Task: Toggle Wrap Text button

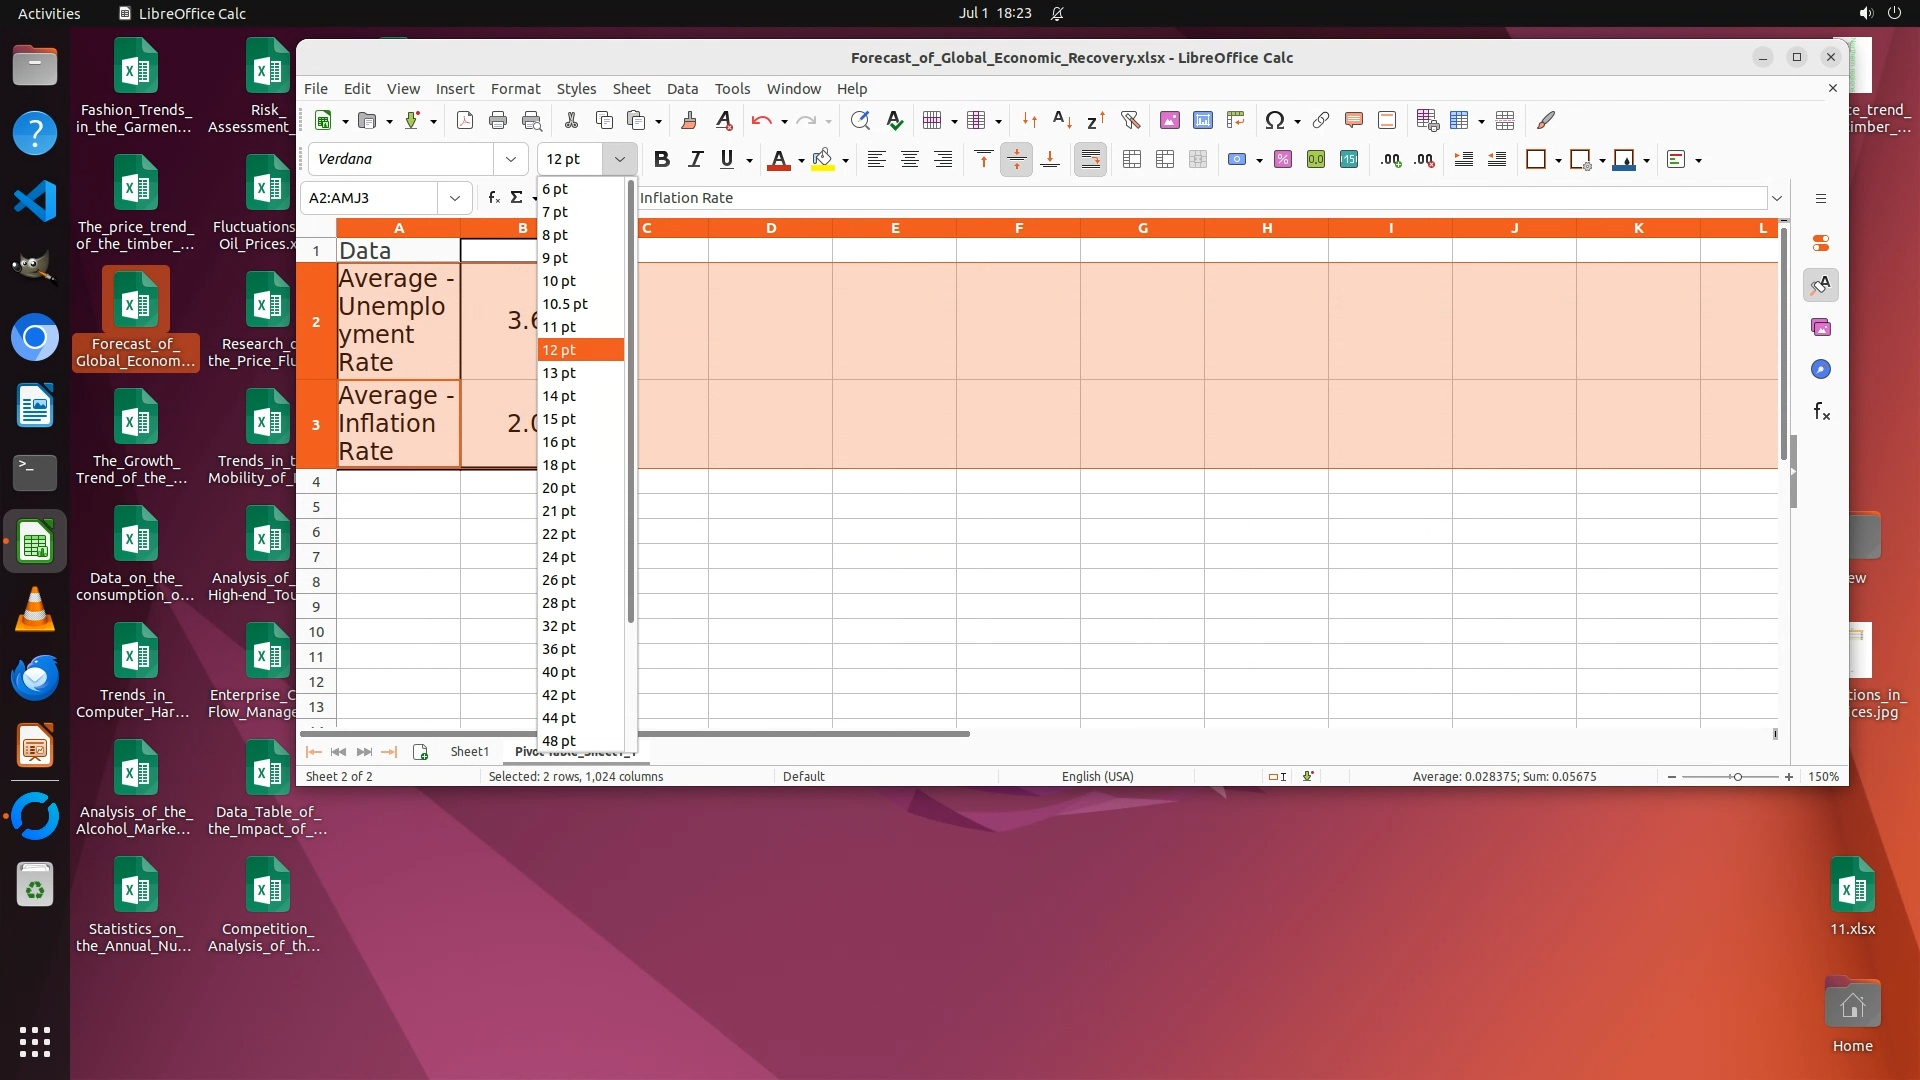Action: coord(1090,159)
